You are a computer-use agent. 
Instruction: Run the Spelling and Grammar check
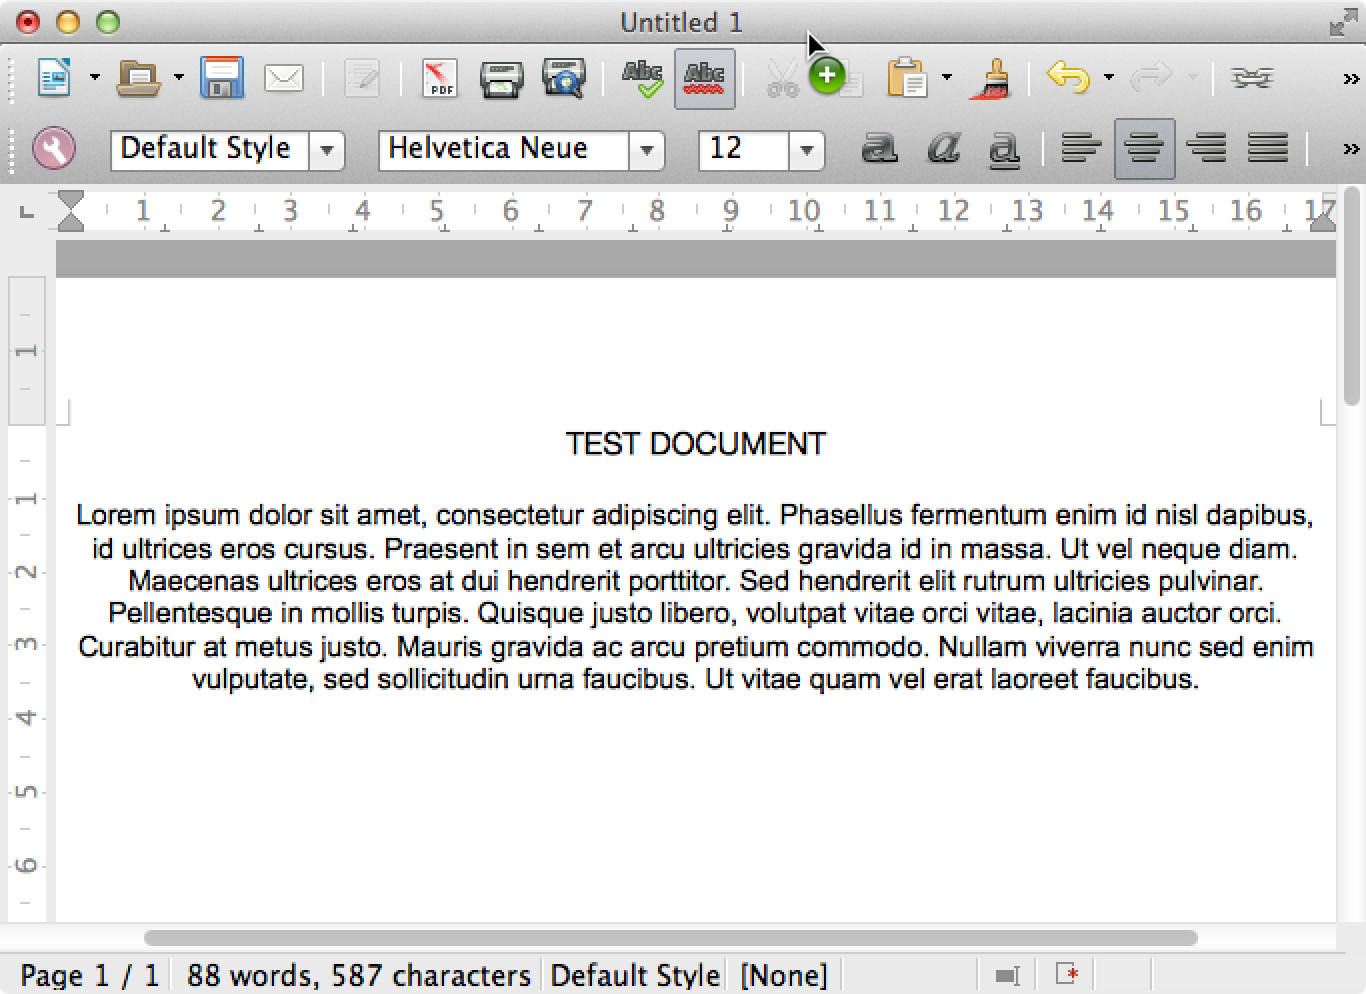pyautogui.click(x=642, y=78)
